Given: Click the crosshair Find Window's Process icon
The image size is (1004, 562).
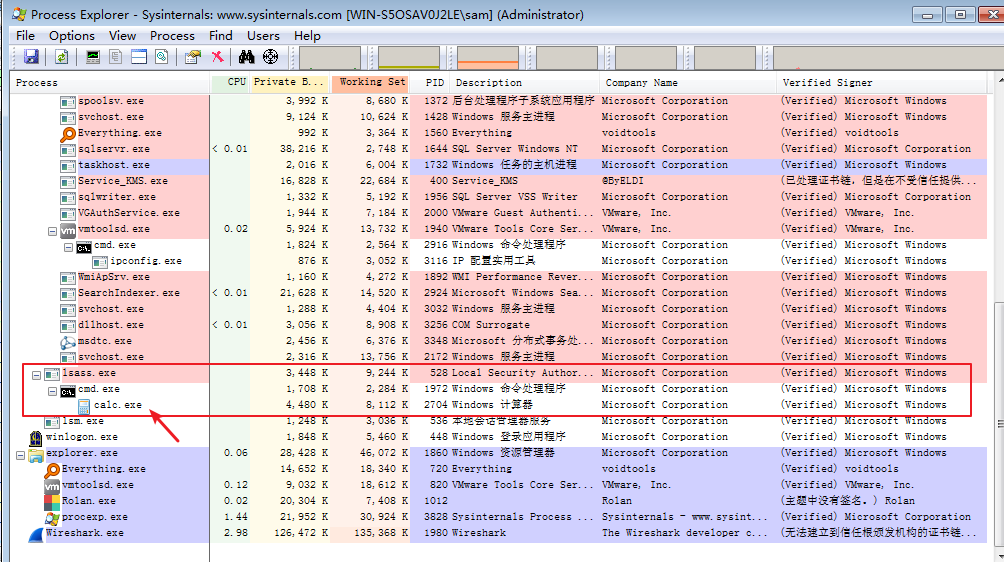Looking at the screenshot, I should [271, 57].
